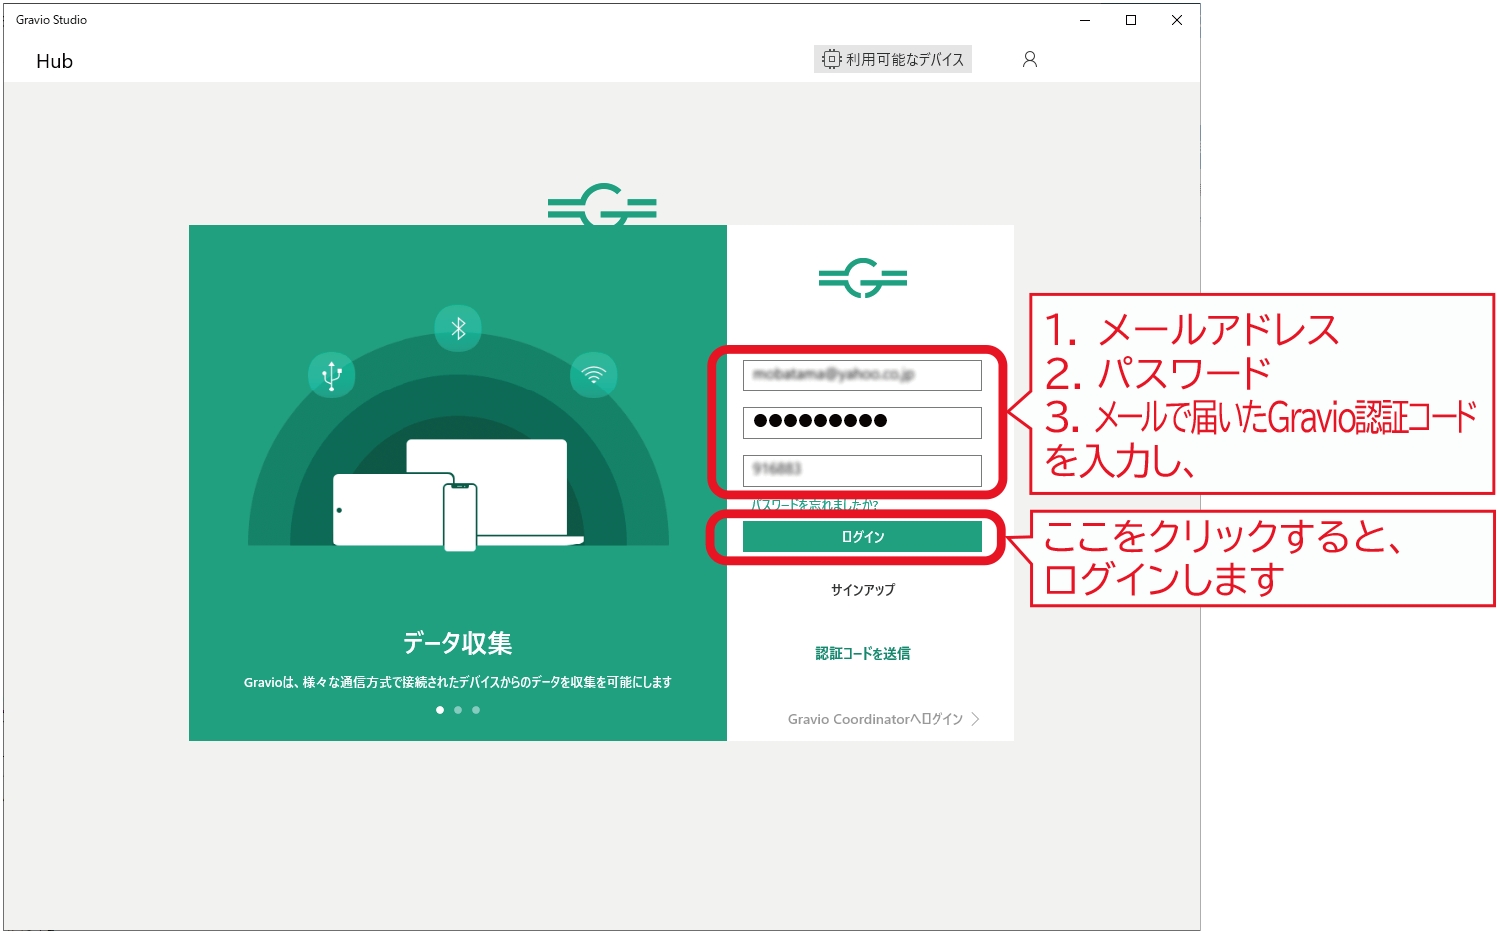The width and height of the screenshot is (1500, 934).
Task: Focus the password field with dots
Action: (x=862, y=422)
